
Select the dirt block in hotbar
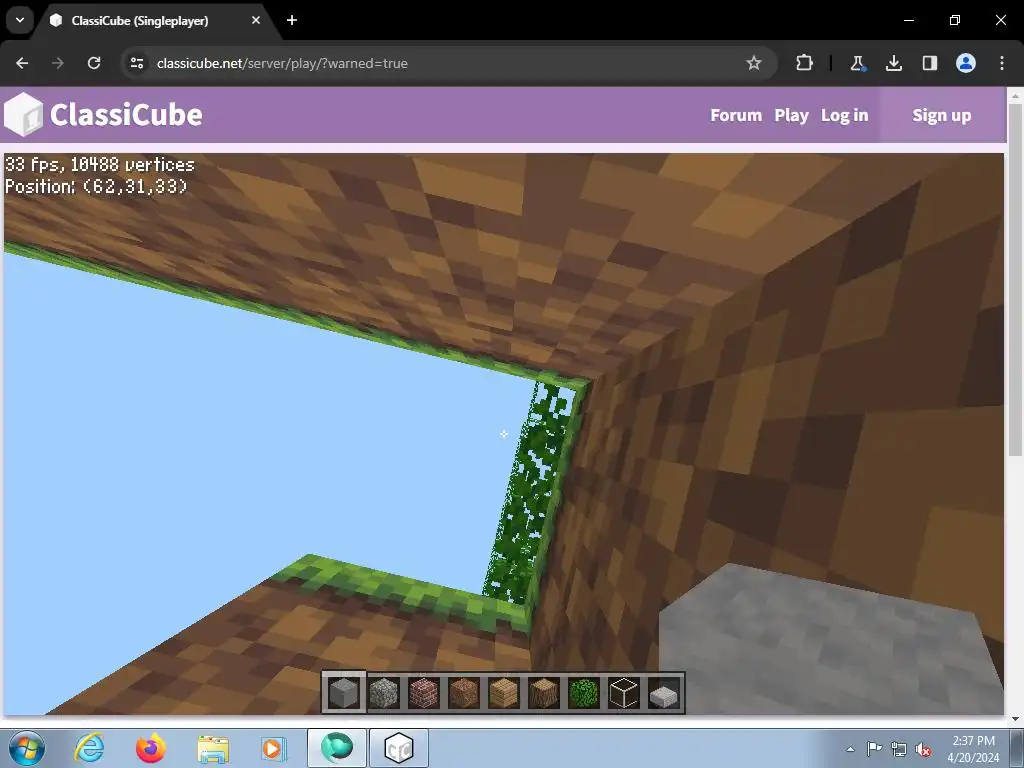(x=464, y=693)
